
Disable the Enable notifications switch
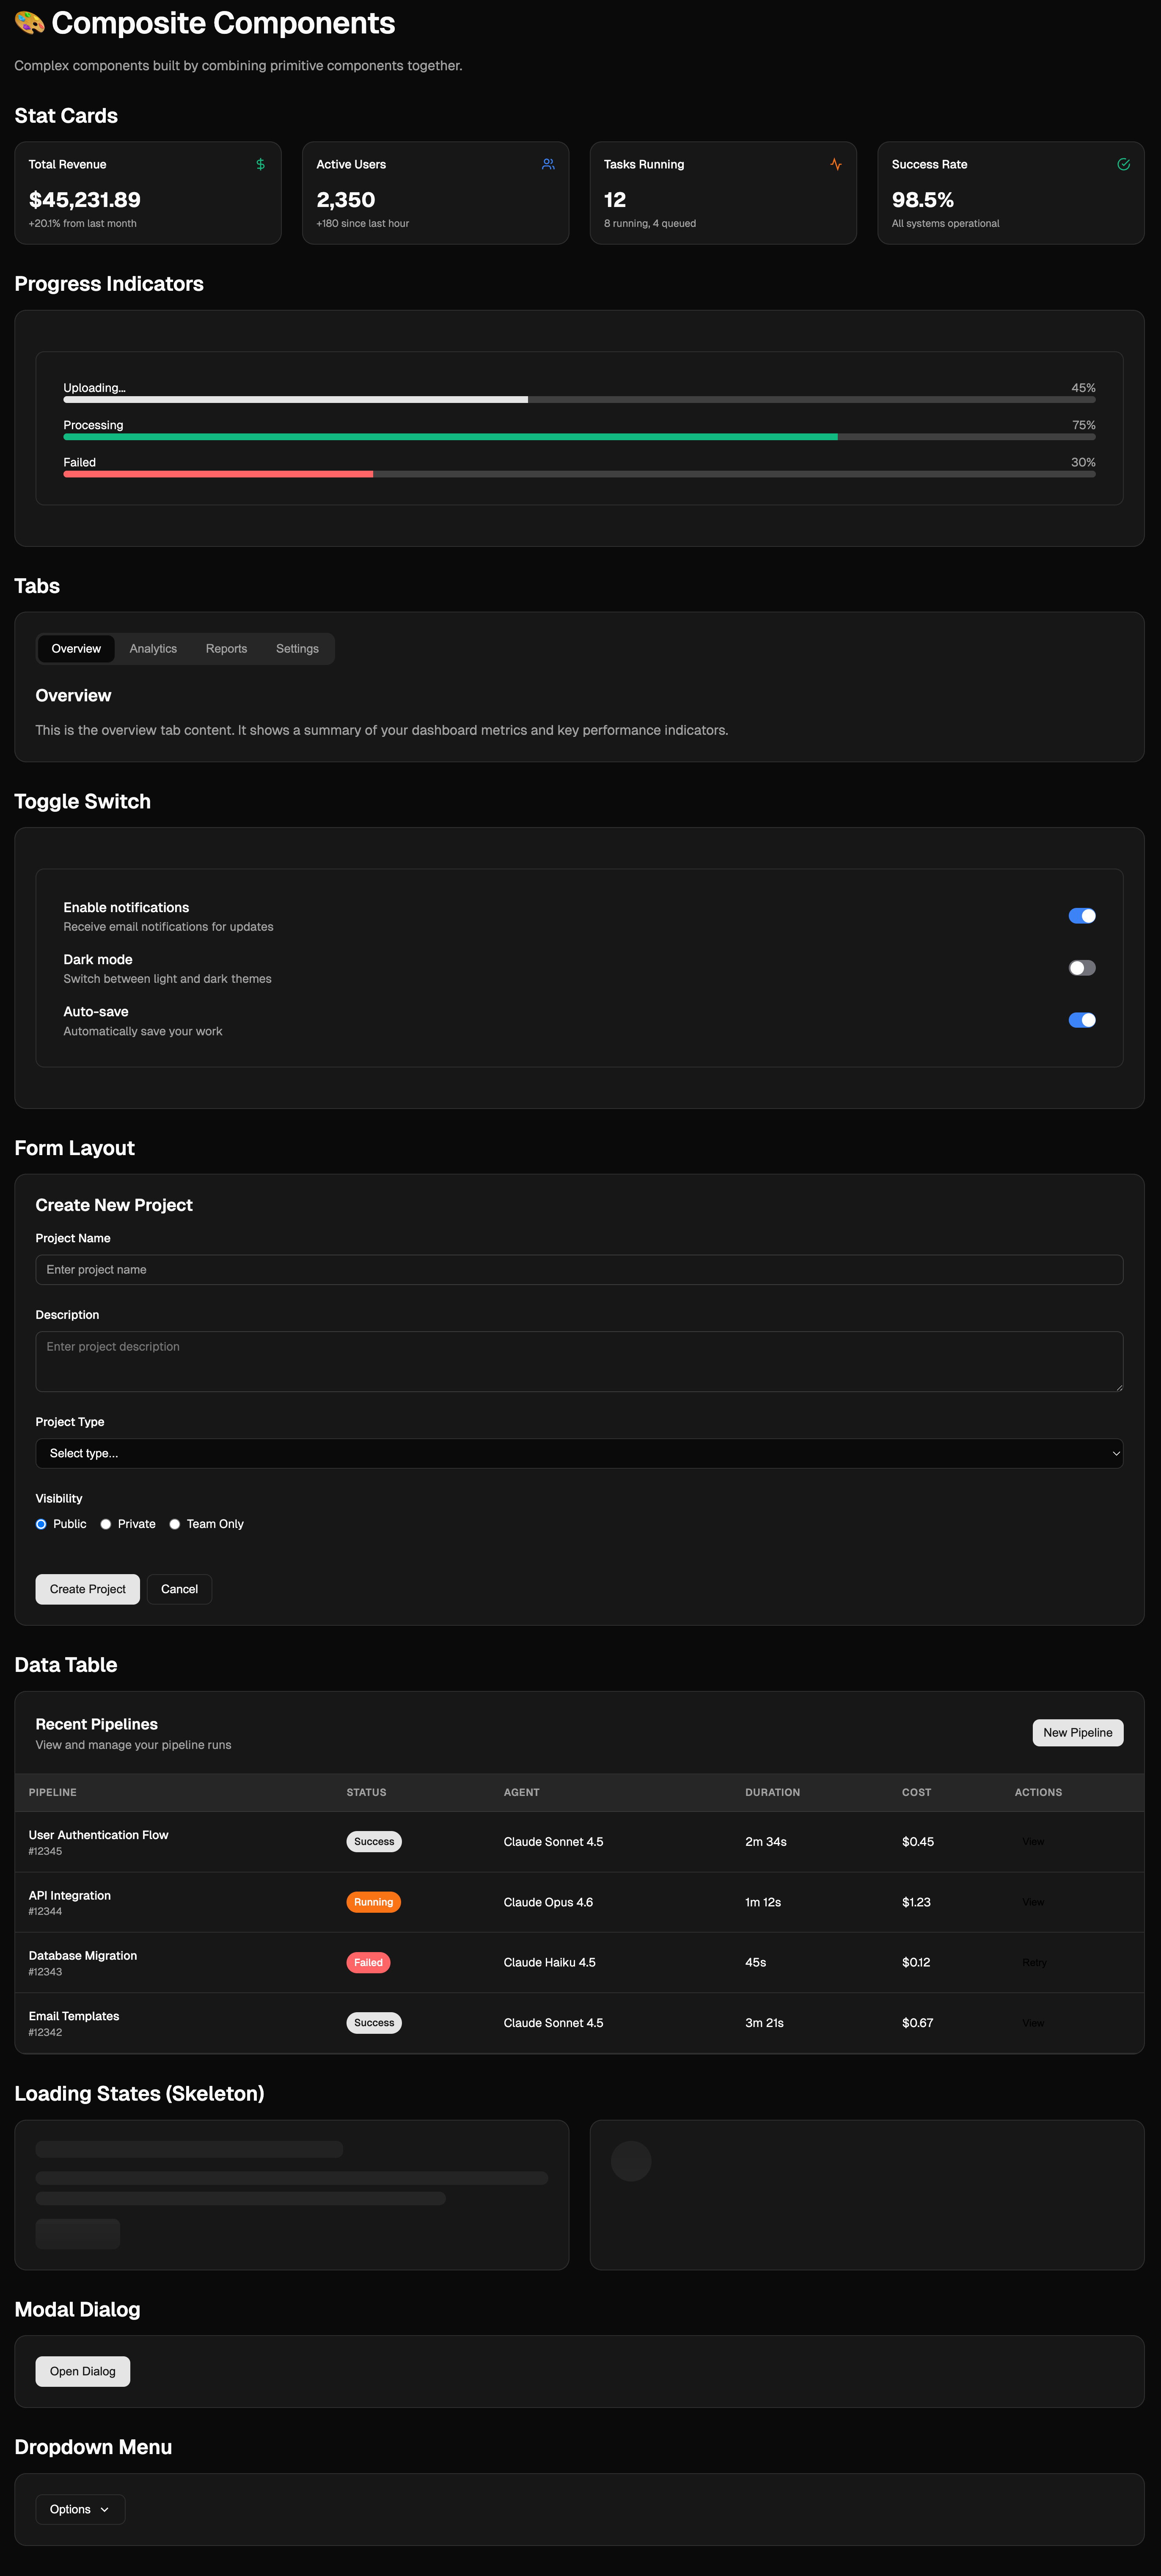(1081, 916)
